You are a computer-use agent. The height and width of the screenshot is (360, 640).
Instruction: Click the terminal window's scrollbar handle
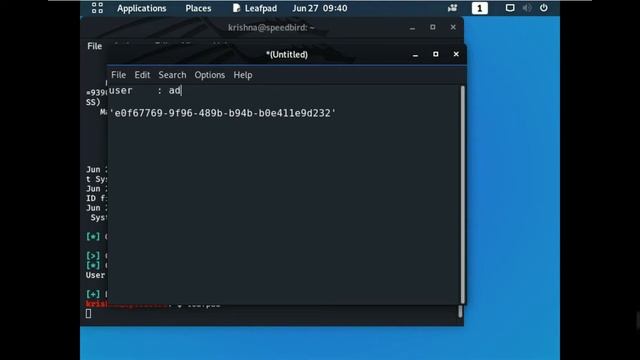460,311
